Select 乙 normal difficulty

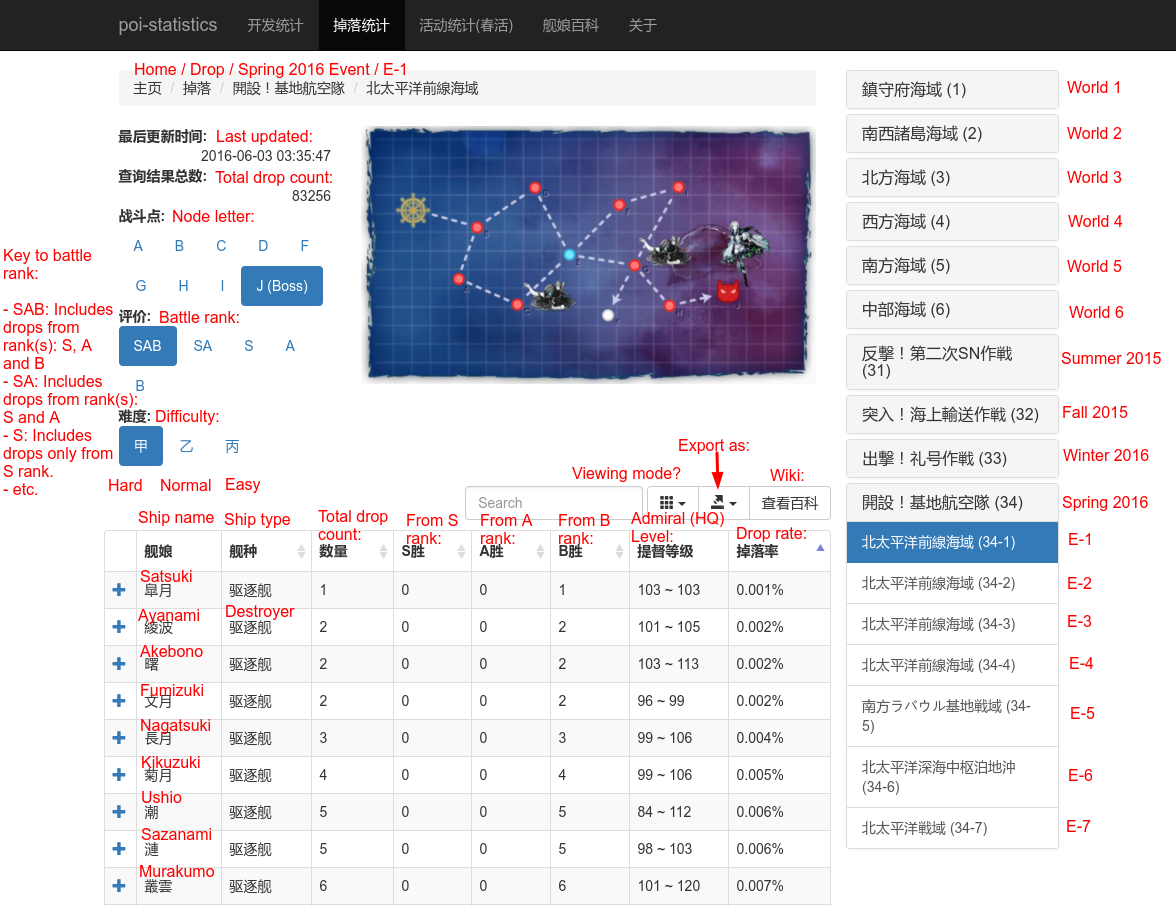187,446
